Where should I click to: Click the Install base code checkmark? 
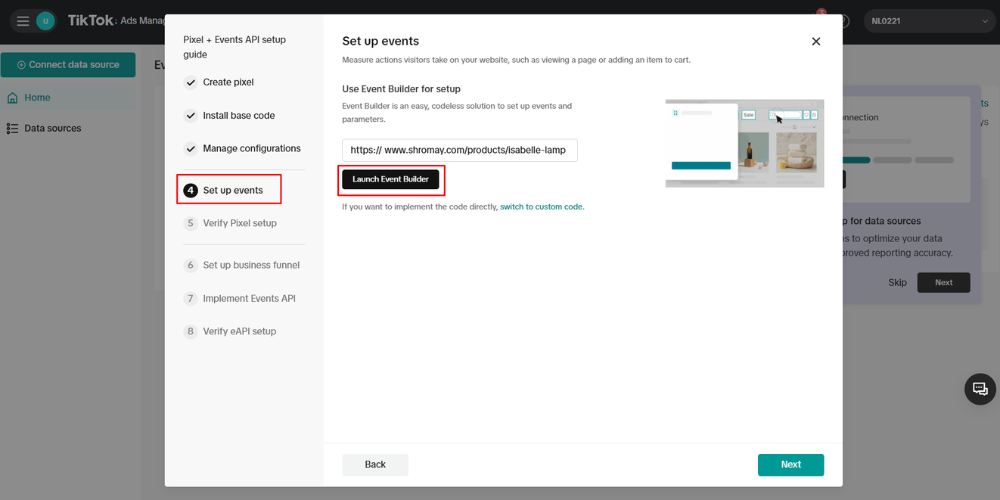(190, 115)
